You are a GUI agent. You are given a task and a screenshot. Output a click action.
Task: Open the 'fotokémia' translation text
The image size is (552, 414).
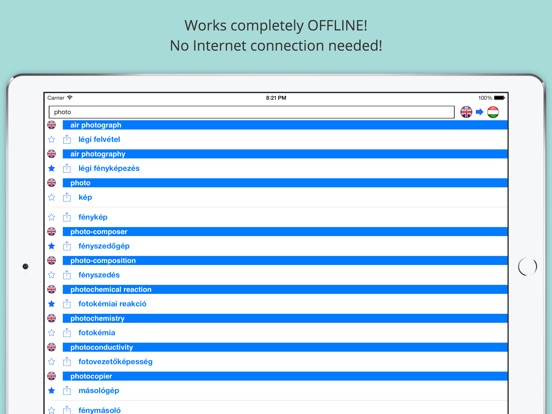coord(97,333)
